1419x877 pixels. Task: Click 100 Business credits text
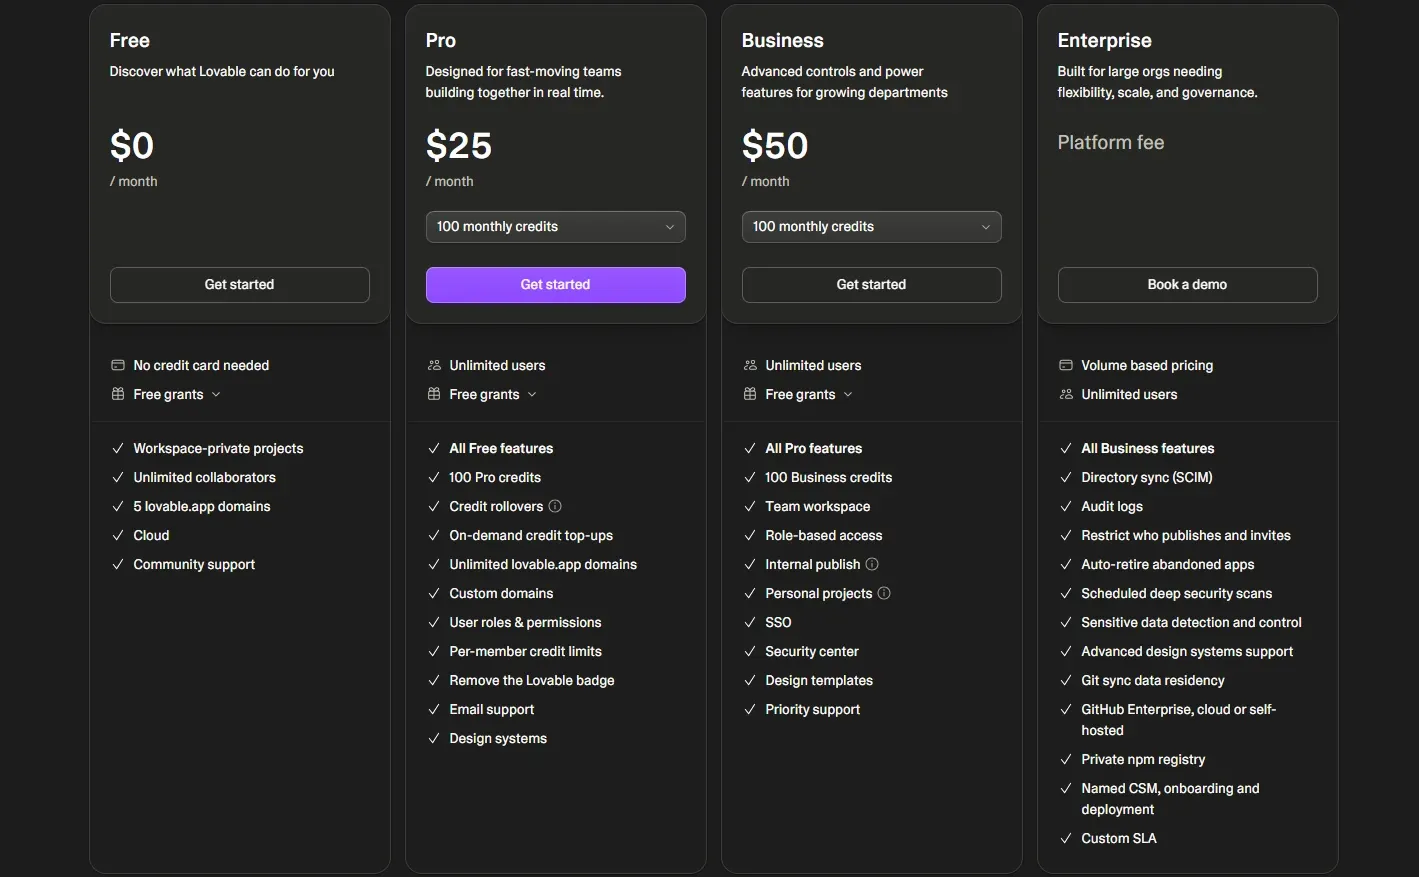coord(829,477)
